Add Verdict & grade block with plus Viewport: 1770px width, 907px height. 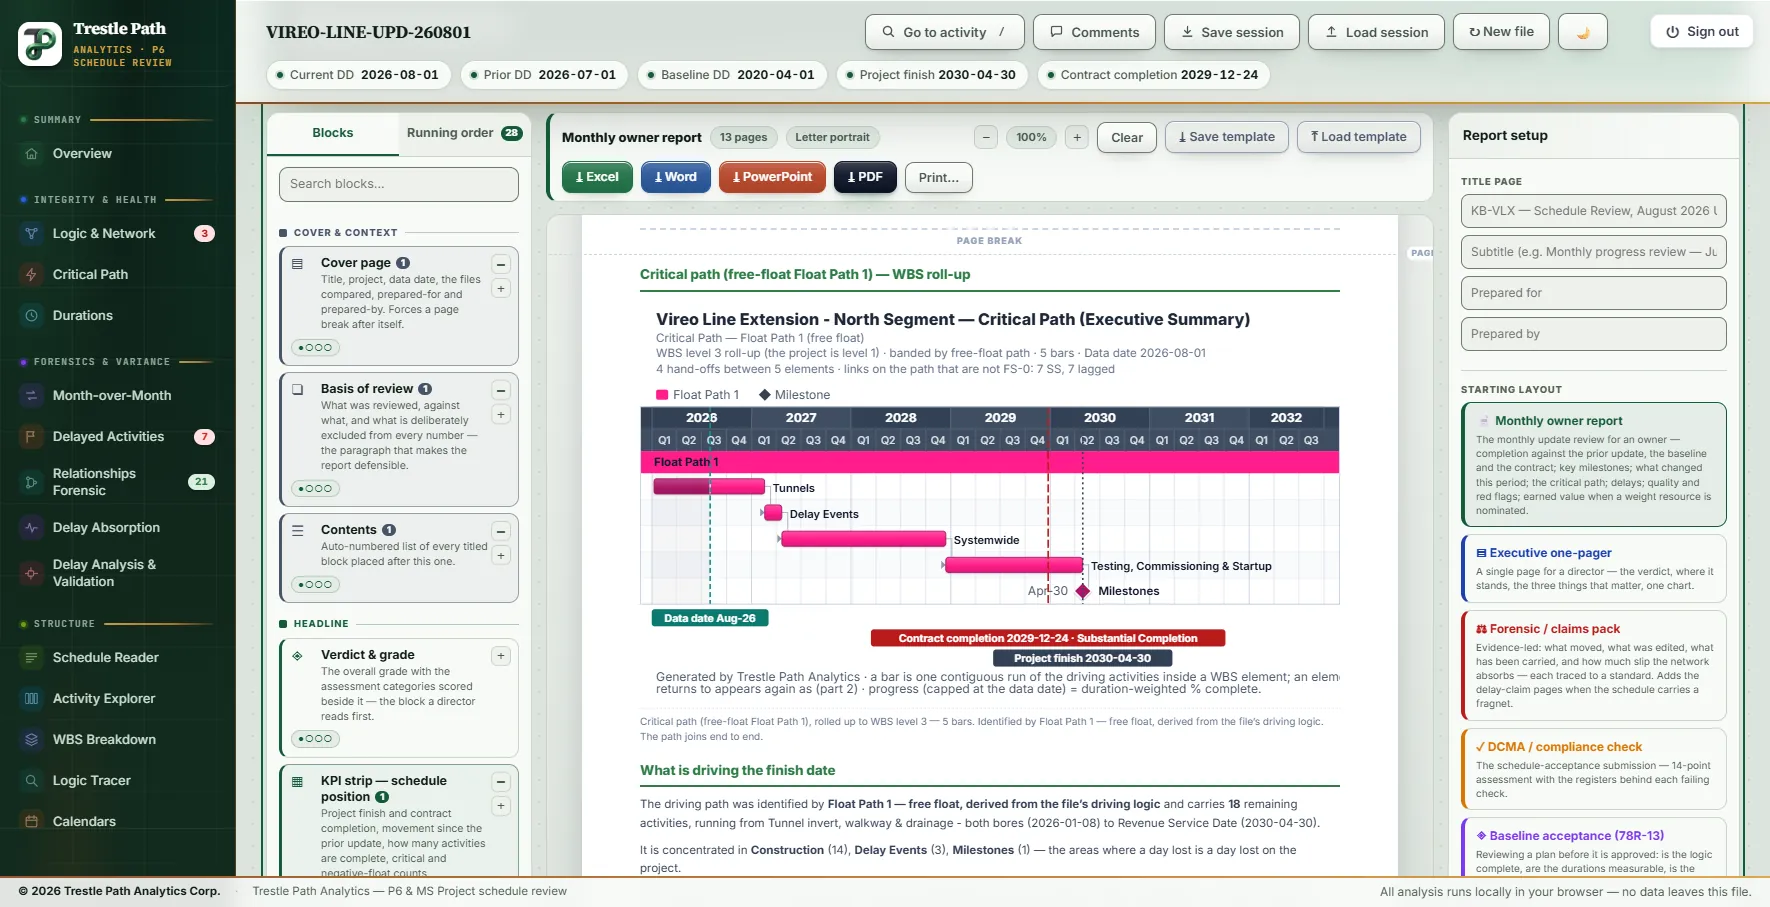[501, 657]
